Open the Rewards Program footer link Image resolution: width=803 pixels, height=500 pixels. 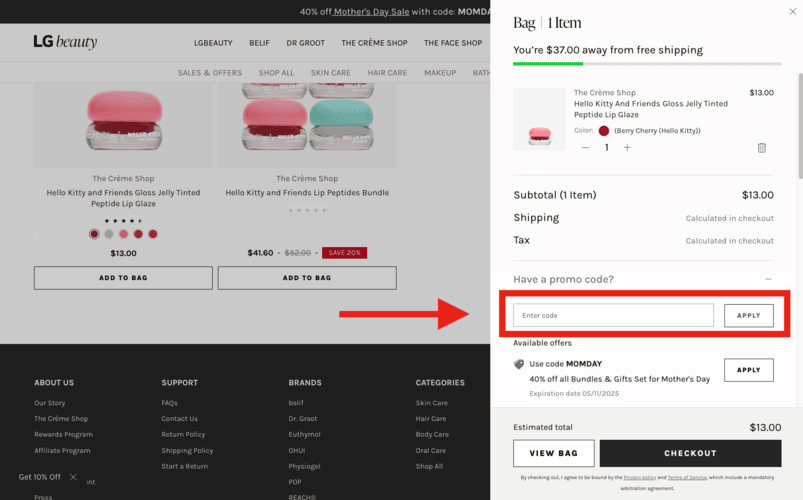[64, 434]
